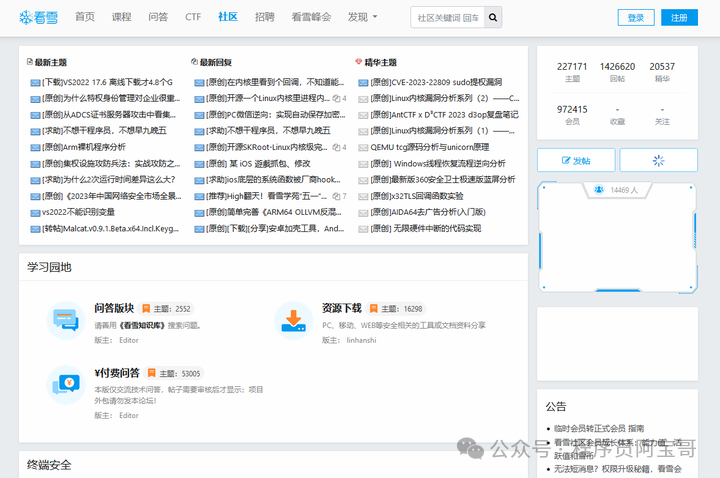
Task: Click the mail icon beside vs2022不能识别变量
Action: point(35,213)
